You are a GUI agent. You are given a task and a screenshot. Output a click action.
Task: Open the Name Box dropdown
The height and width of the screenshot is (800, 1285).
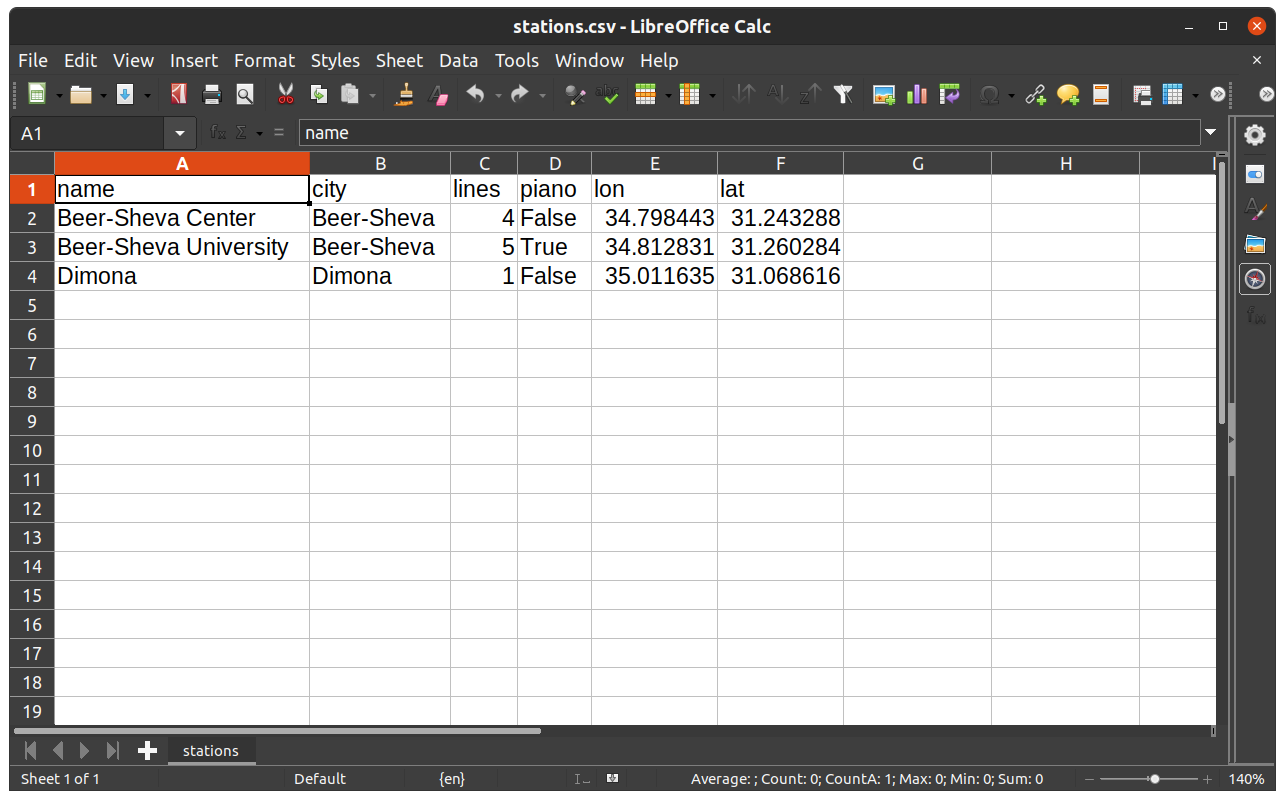(180, 132)
